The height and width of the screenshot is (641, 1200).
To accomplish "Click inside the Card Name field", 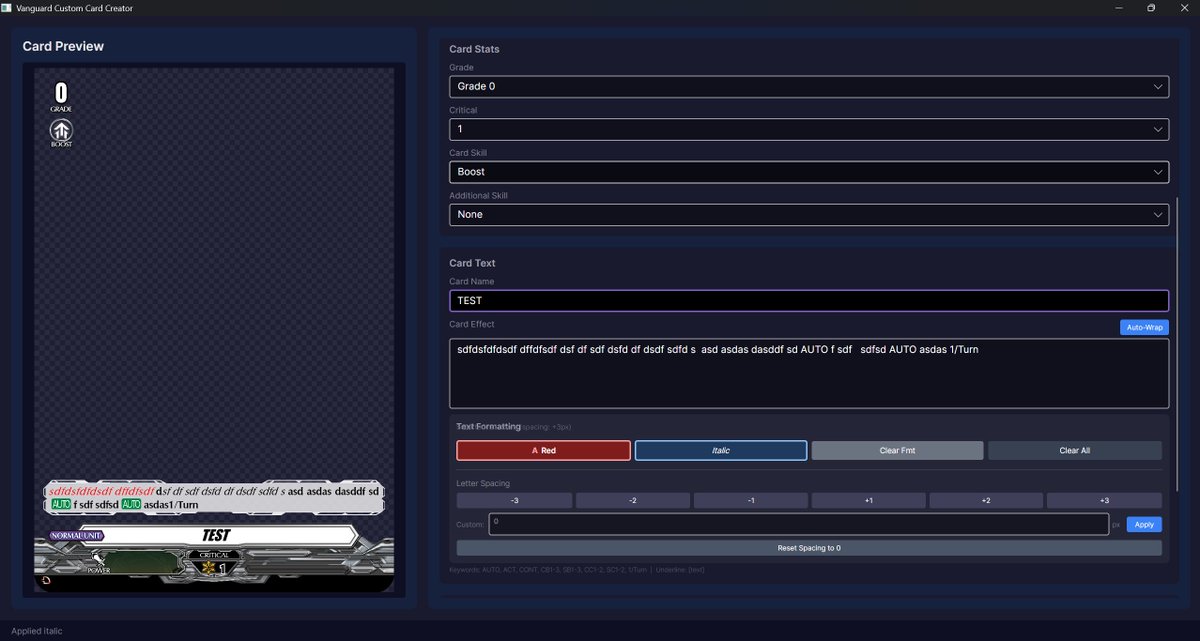I will tap(808, 300).
